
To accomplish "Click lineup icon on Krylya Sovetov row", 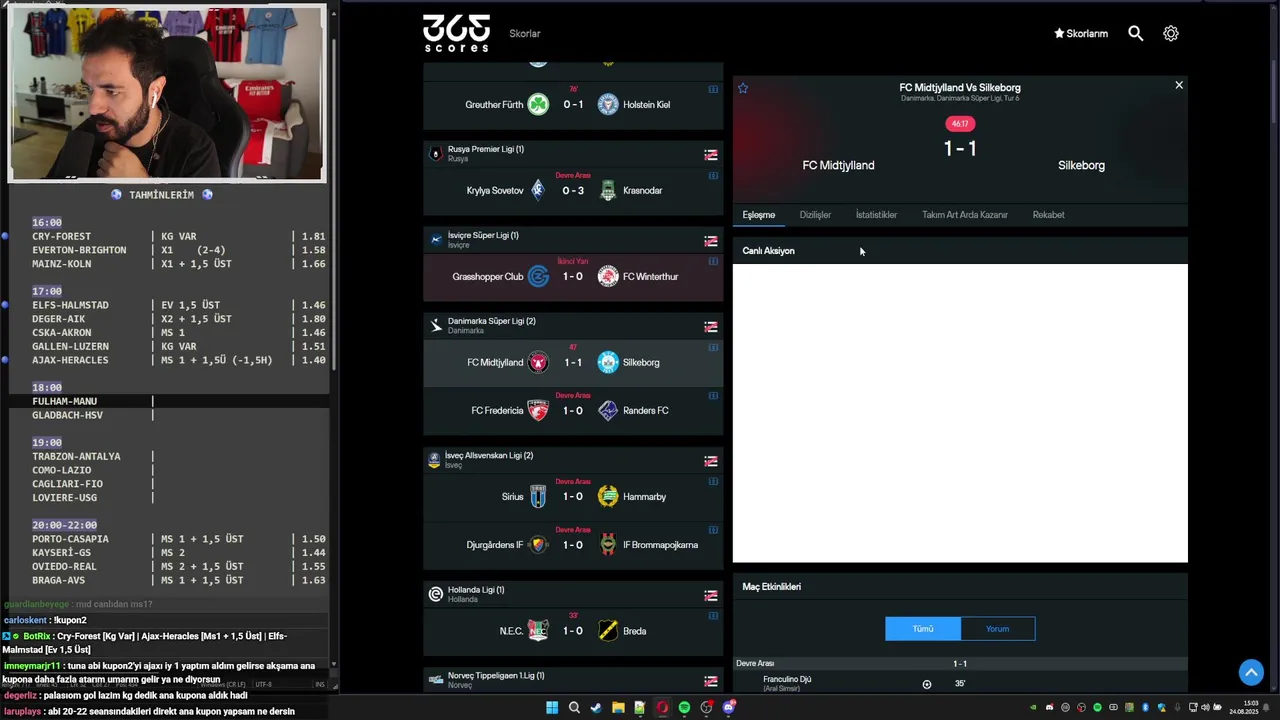I will pyautogui.click(x=713, y=175).
